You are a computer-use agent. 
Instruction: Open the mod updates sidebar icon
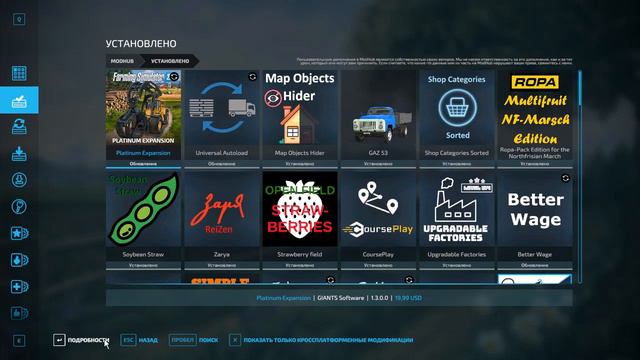(19, 127)
